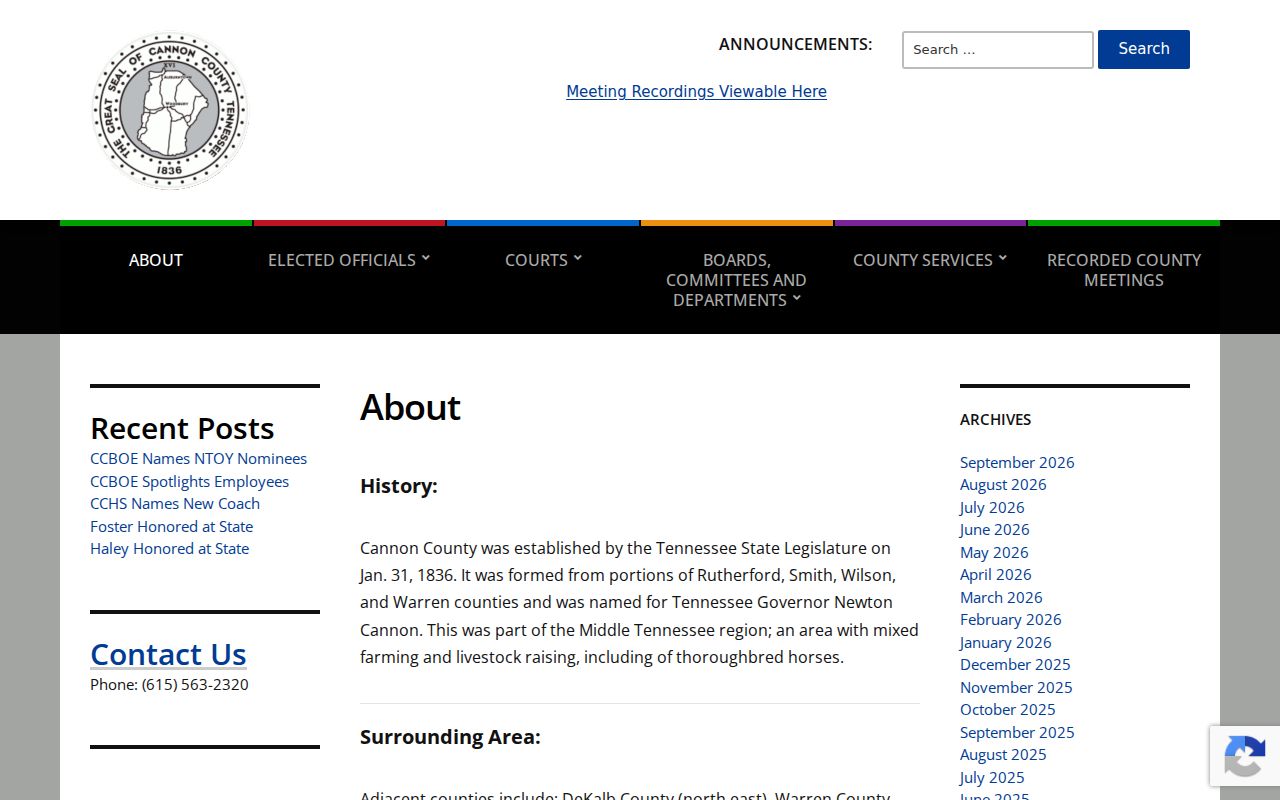Open Foster Honored at State post

click(x=171, y=526)
